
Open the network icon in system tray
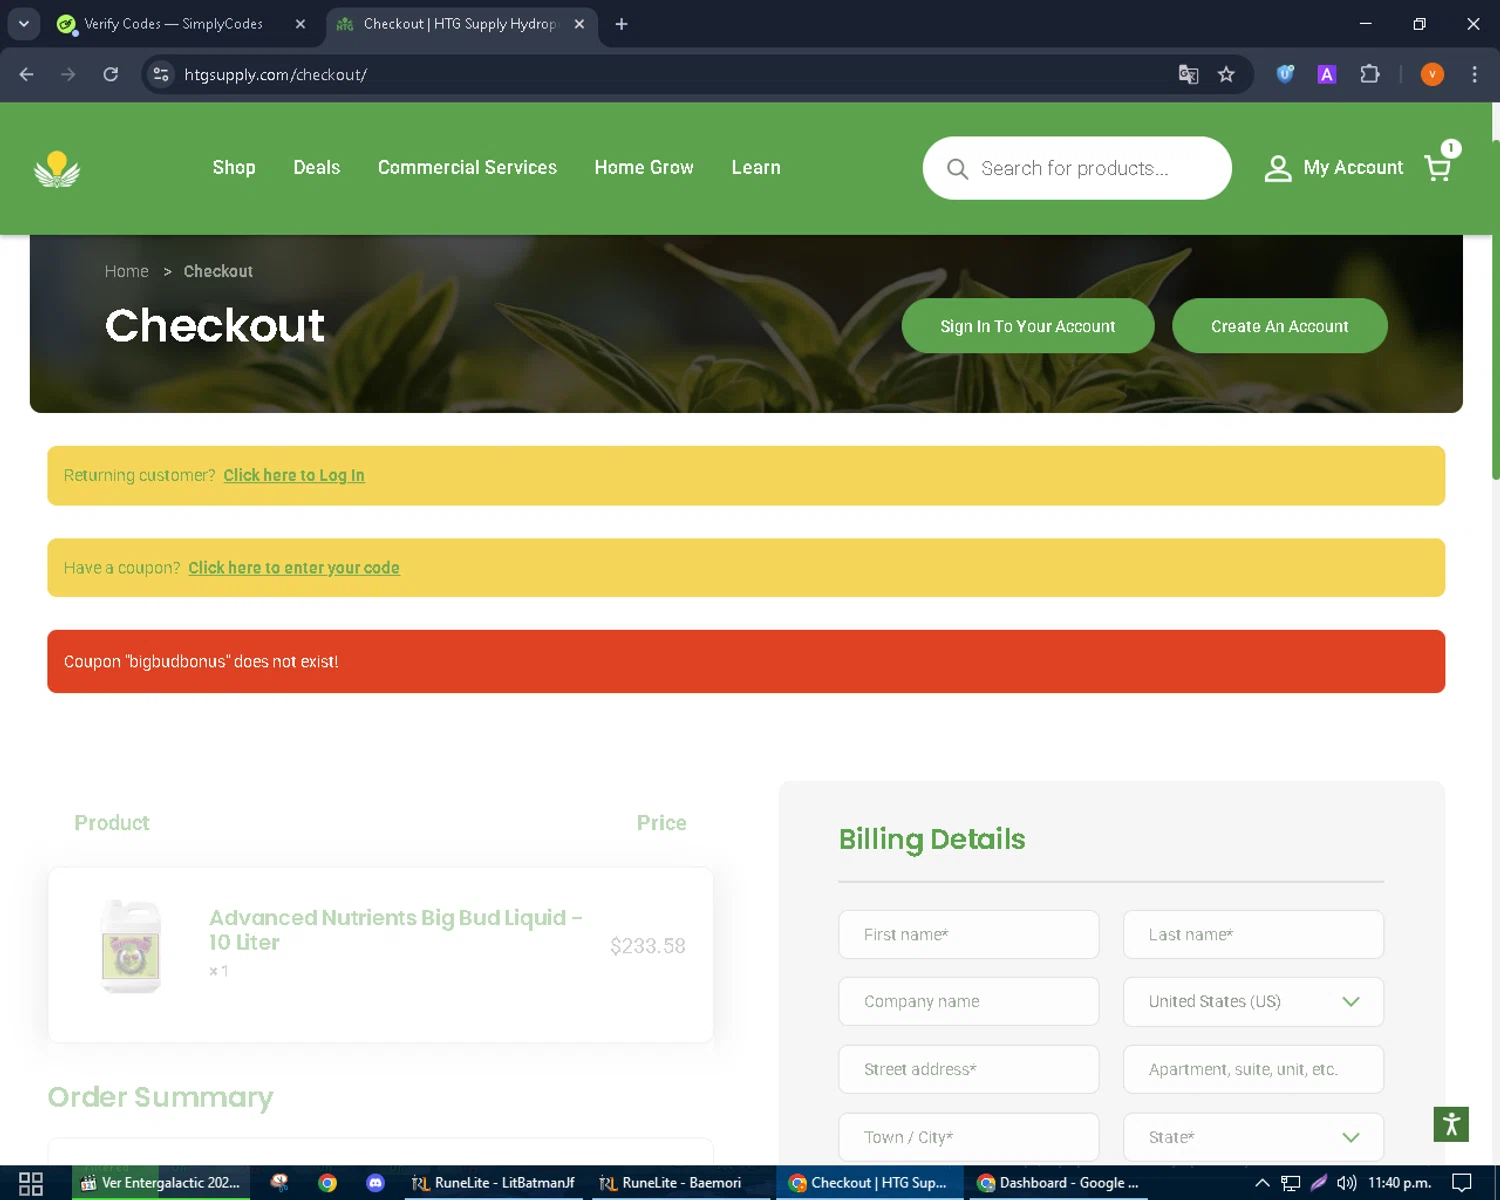pyautogui.click(x=1291, y=1183)
